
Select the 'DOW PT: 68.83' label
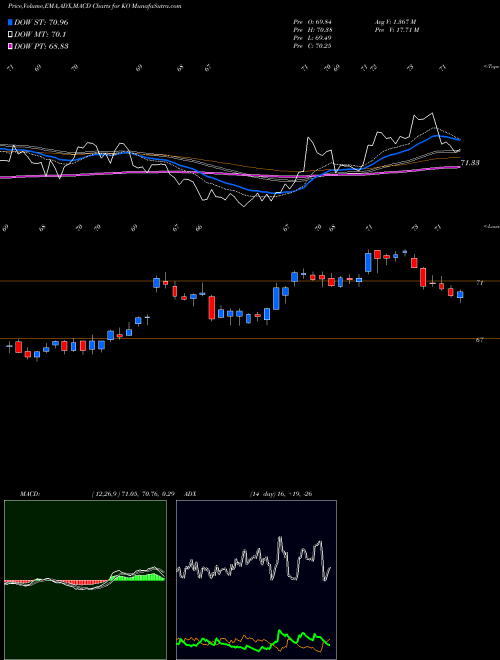pos(41,46)
